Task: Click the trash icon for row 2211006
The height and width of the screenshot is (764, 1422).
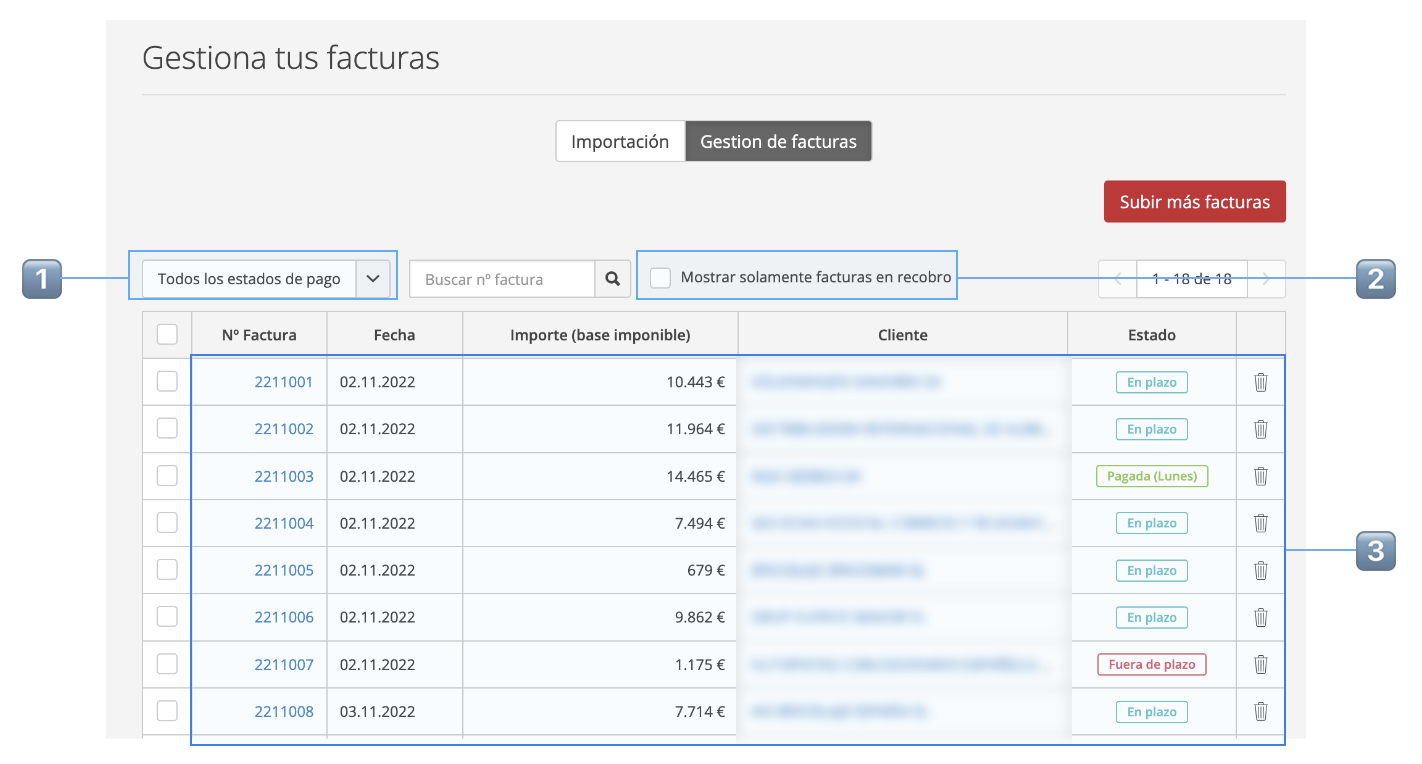Action: 1261,617
